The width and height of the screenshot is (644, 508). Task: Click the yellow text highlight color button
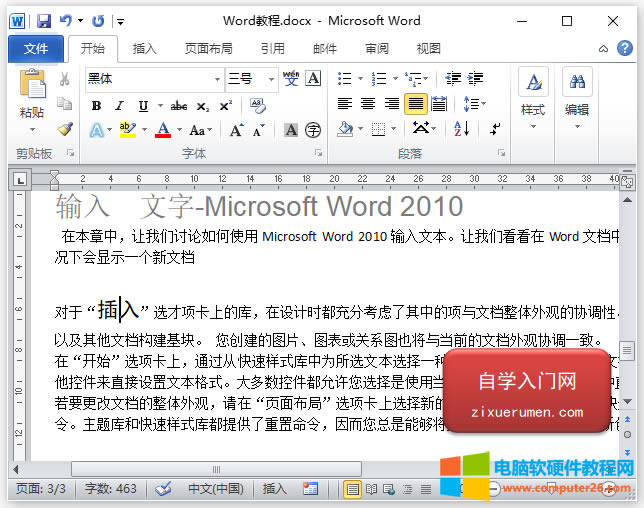coord(128,130)
